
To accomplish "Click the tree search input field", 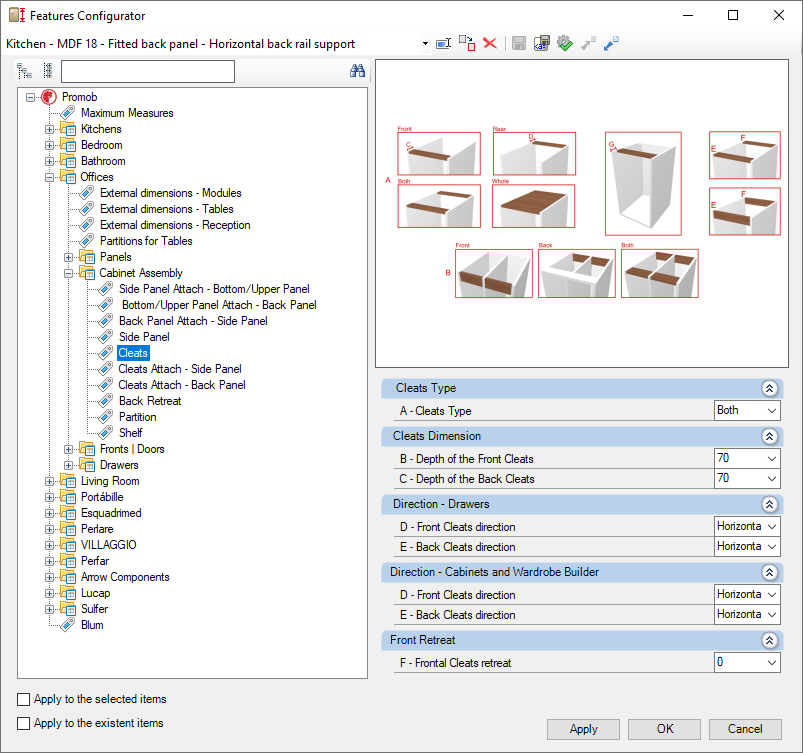I will 148,71.
